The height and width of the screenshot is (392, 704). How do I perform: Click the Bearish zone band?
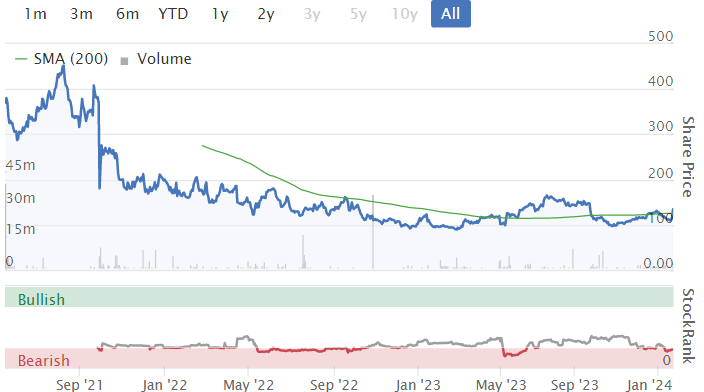pyautogui.click(x=339, y=358)
